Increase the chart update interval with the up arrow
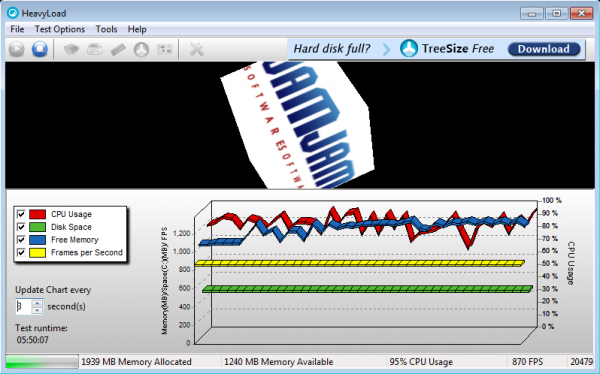This screenshot has width=600, height=374. tap(37, 303)
